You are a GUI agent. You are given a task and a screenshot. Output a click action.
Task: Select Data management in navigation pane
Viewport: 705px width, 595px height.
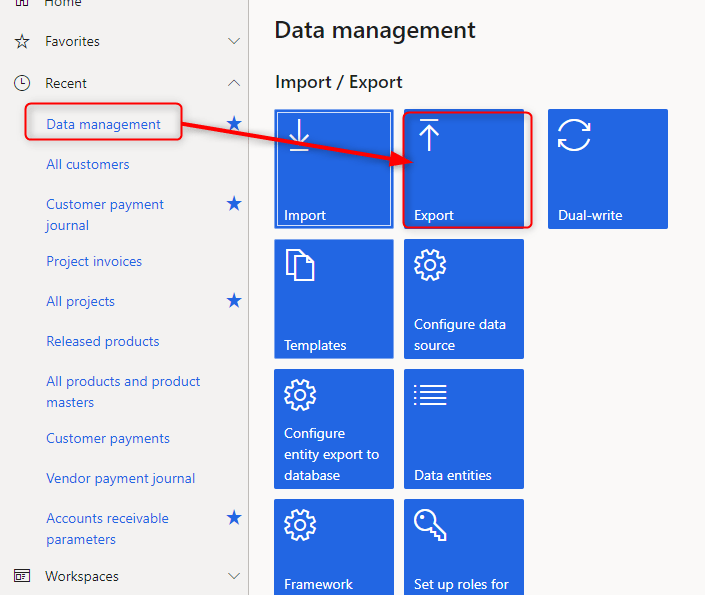pos(103,124)
